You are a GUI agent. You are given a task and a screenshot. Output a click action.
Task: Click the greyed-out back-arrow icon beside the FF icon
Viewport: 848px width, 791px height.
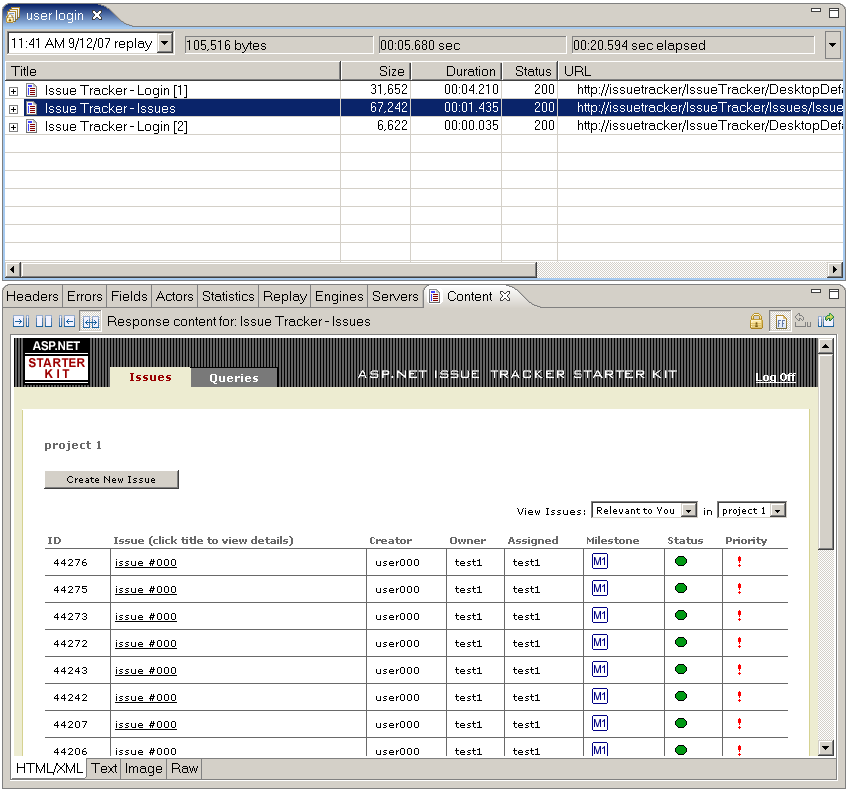click(803, 321)
